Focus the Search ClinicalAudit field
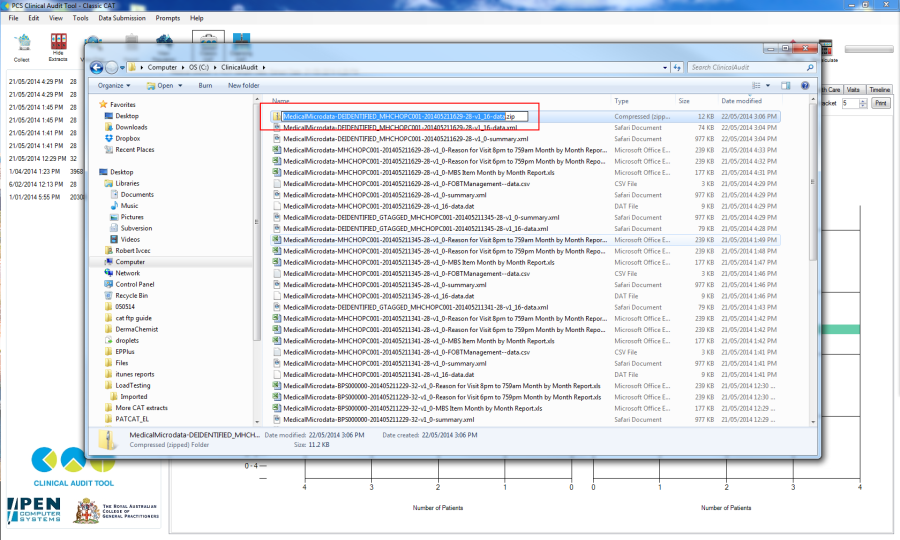900x540 pixels. (x=746, y=67)
